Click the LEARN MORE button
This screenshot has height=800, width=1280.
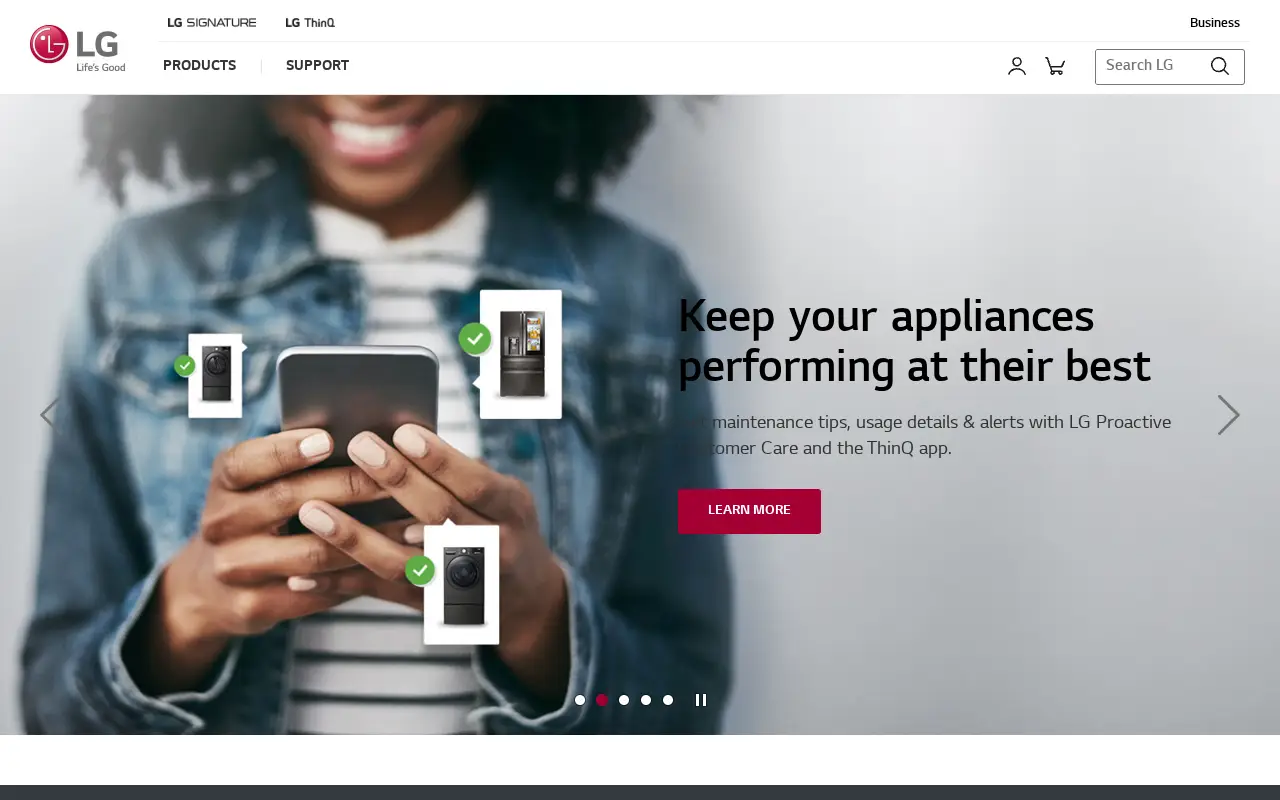[x=749, y=511]
